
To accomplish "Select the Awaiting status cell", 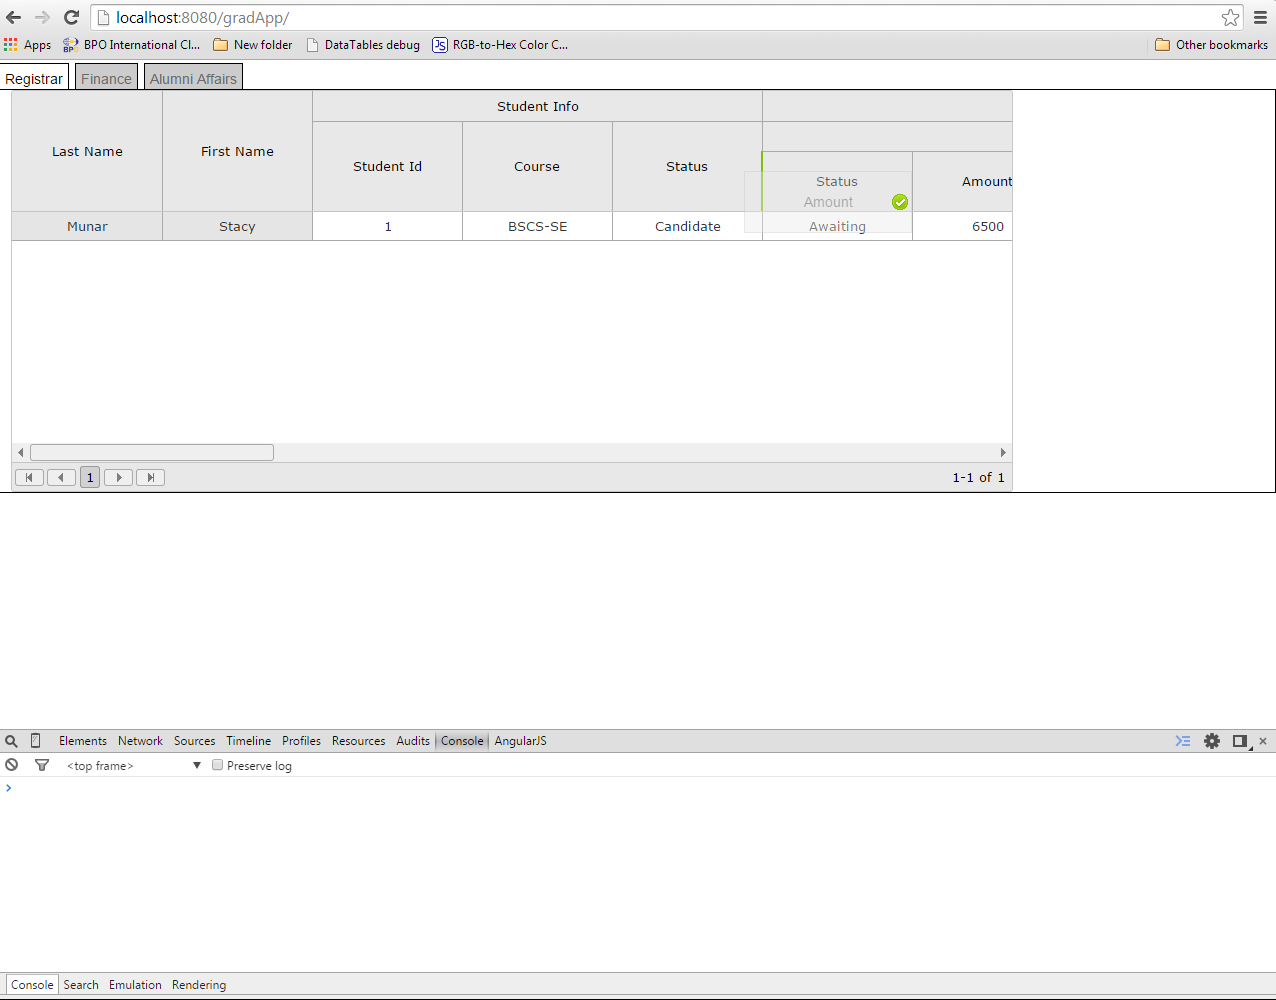I will (x=837, y=226).
